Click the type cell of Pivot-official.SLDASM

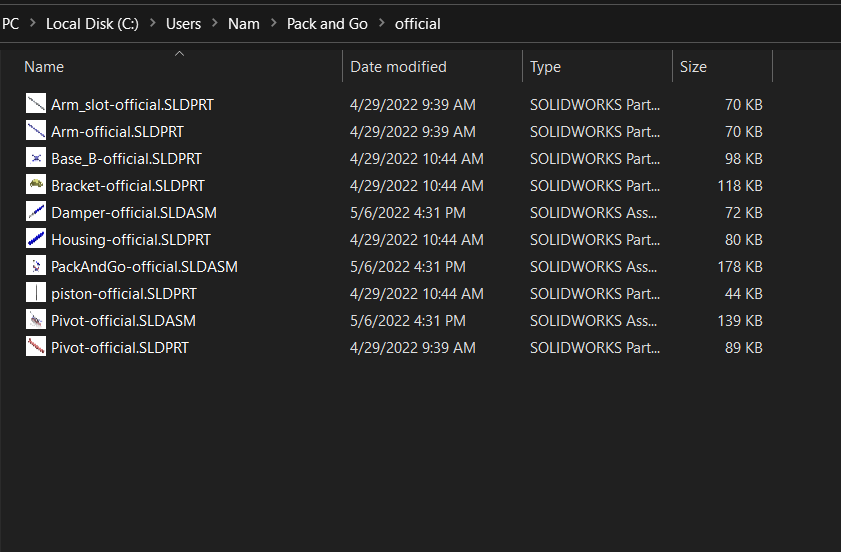593,321
